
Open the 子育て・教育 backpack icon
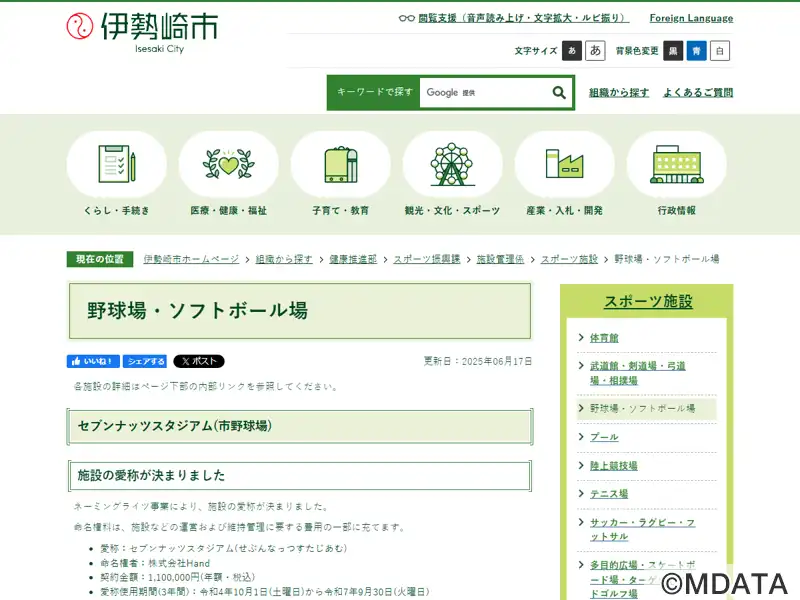(341, 164)
